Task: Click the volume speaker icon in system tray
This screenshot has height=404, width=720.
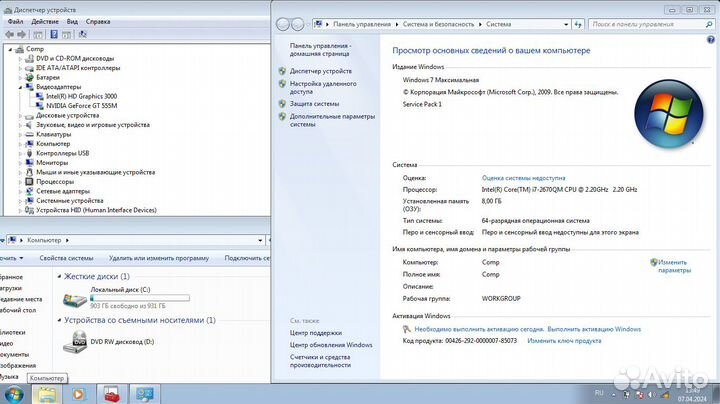Action: click(652, 394)
